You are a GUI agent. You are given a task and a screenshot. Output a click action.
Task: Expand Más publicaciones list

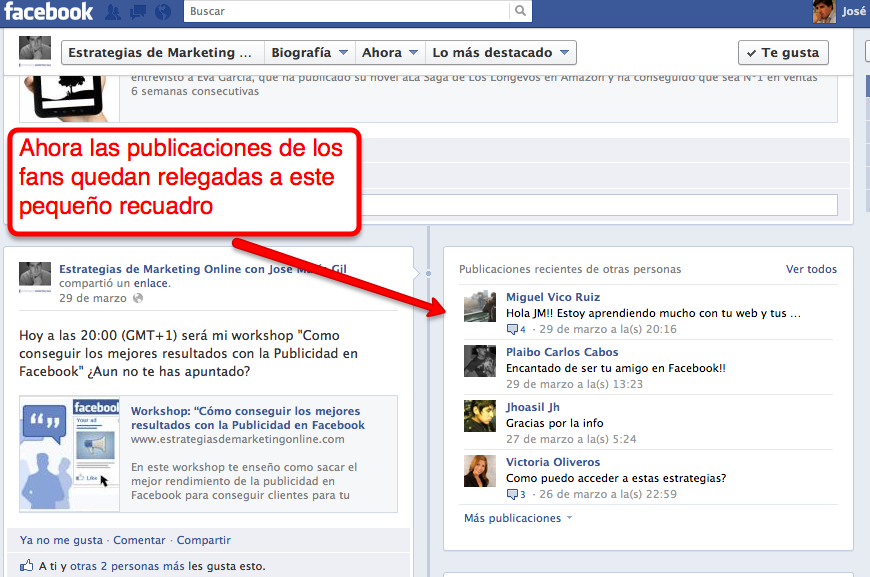[x=518, y=518]
